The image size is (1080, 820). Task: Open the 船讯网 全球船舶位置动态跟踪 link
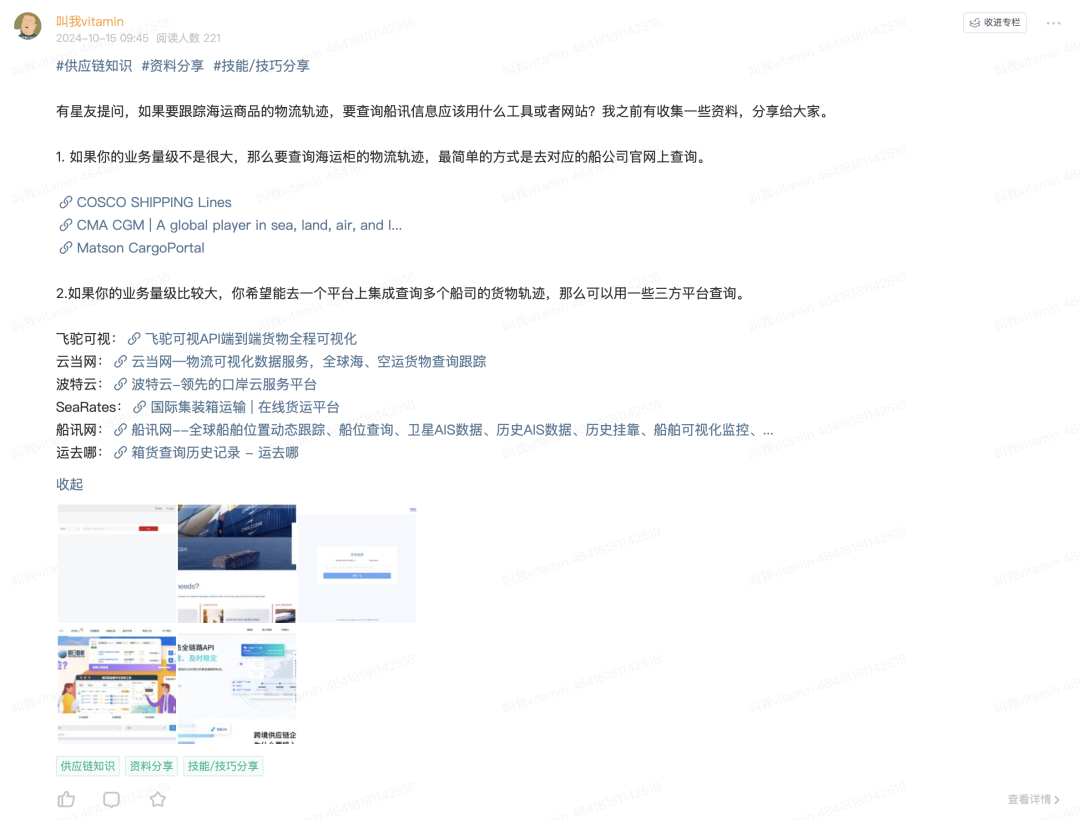coord(453,430)
